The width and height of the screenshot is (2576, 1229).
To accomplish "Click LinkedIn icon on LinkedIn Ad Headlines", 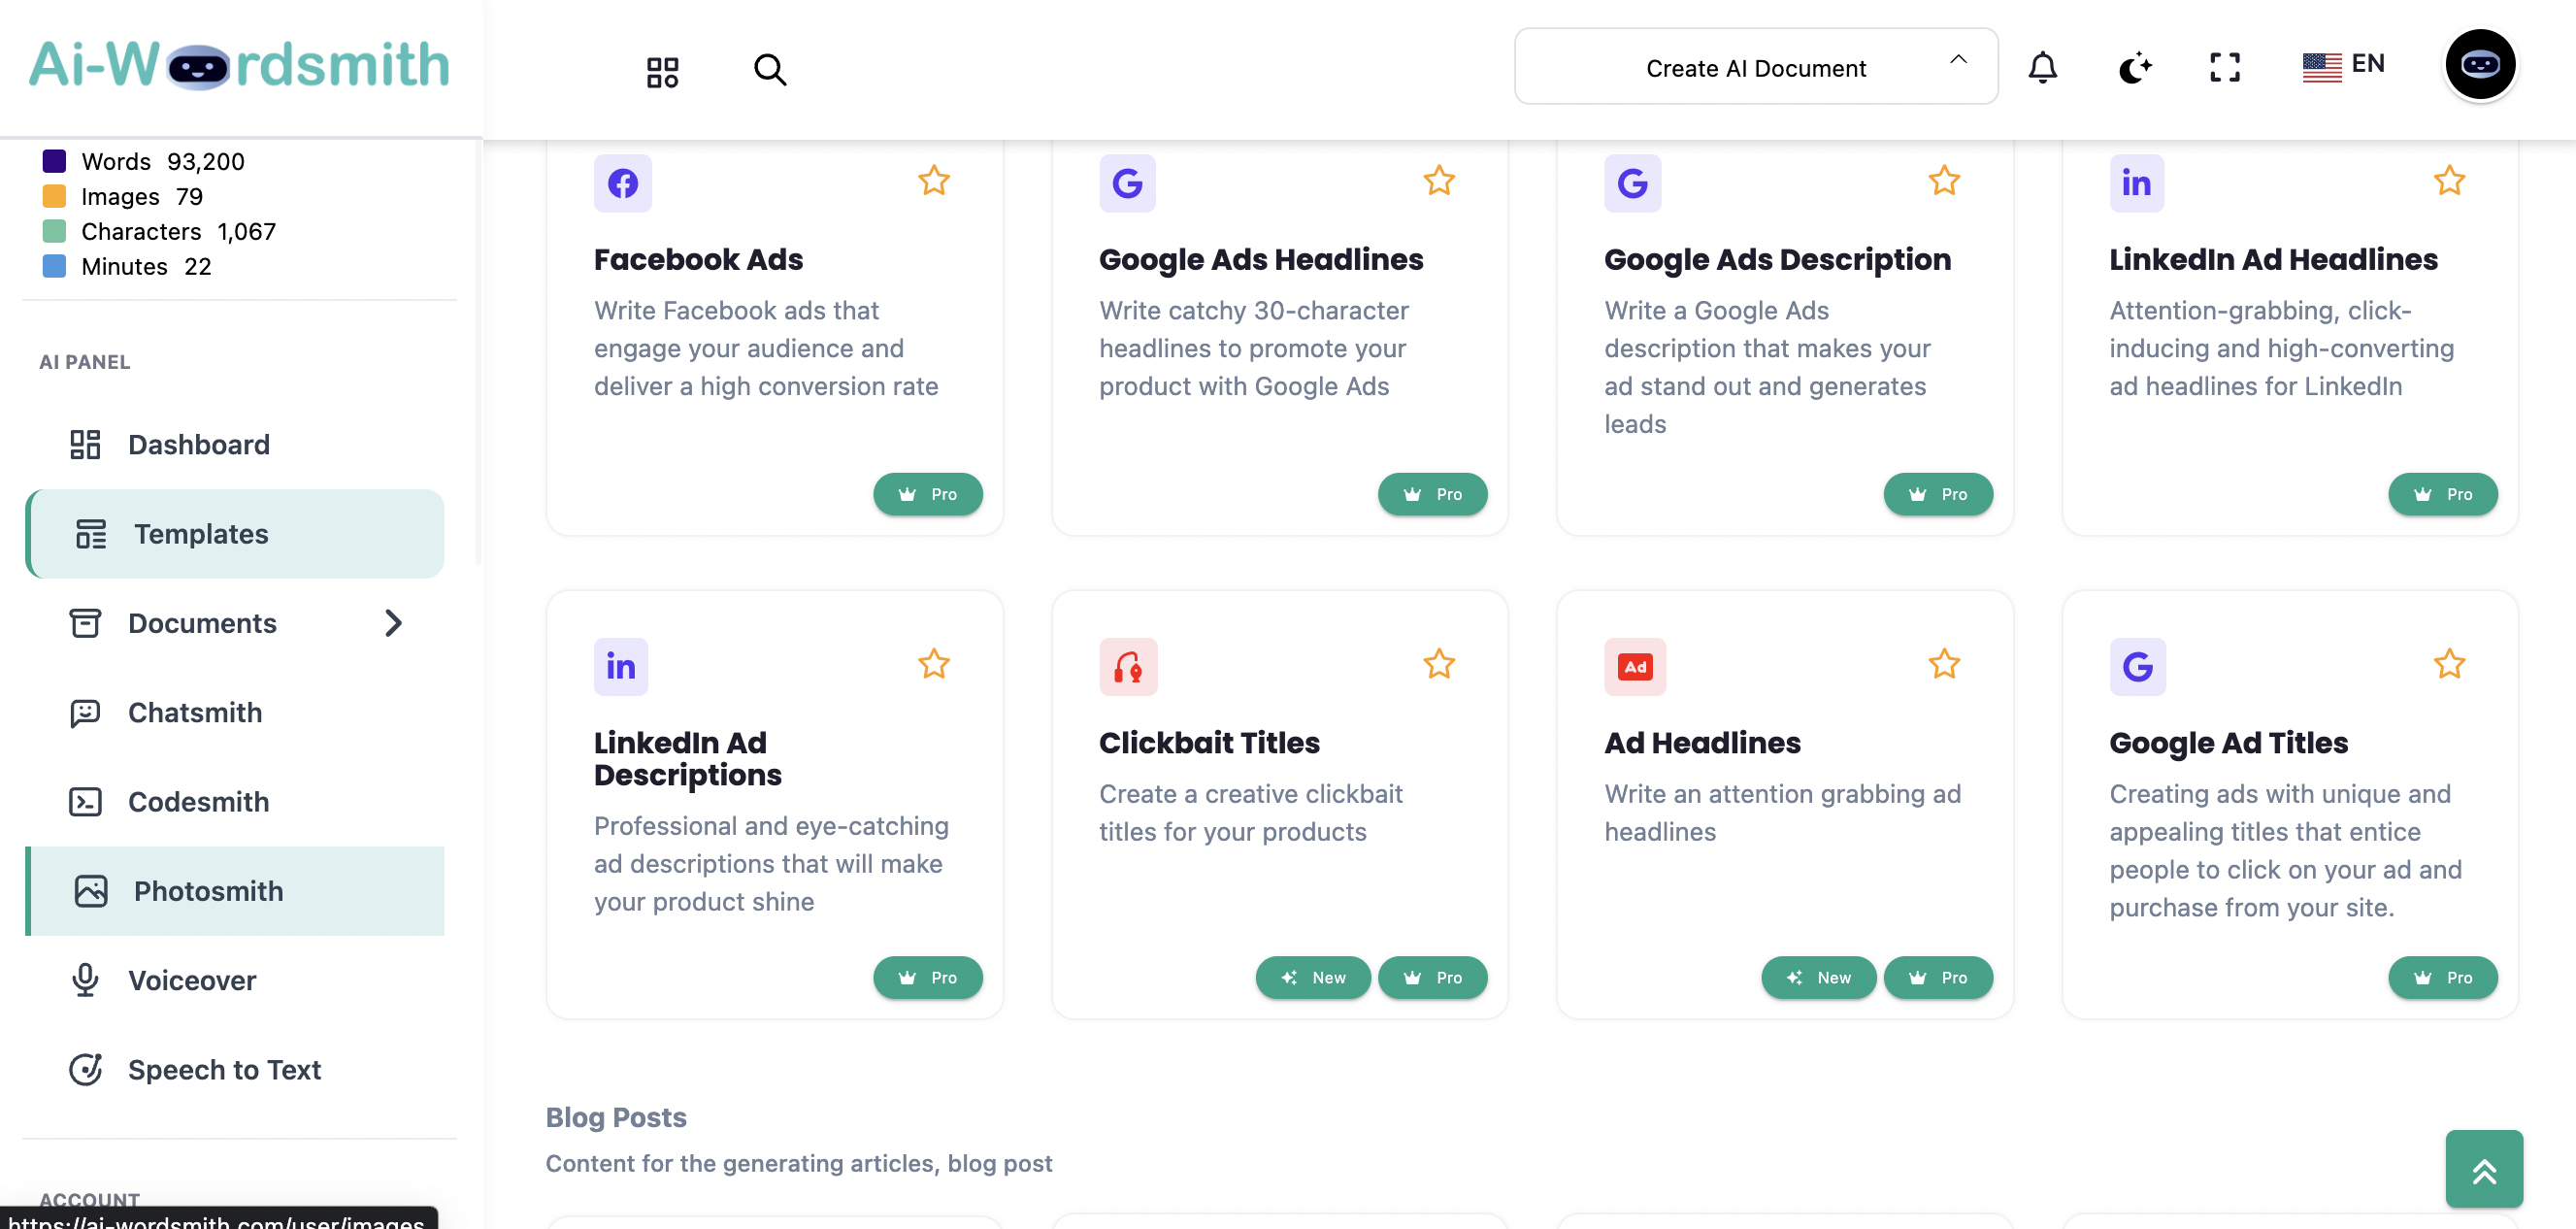I will coord(2136,183).
